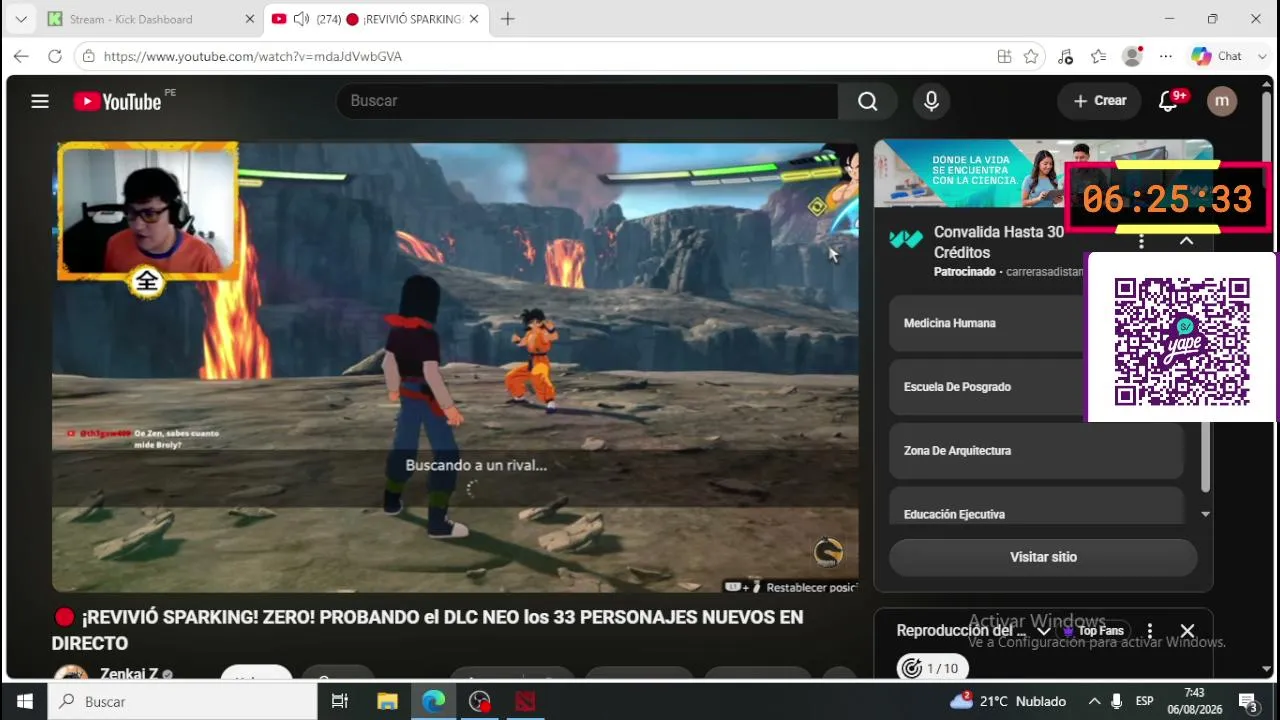The height and width of the screenshot is (720, 1280).
Task: Click the address bar URL
Action: tap(253, 57)
